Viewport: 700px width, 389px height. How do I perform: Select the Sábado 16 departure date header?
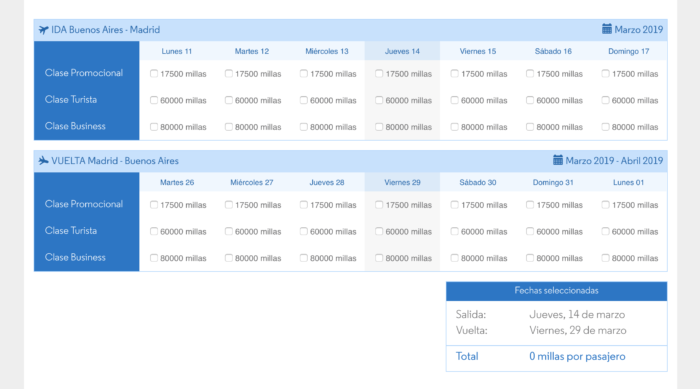coord(553,51)
